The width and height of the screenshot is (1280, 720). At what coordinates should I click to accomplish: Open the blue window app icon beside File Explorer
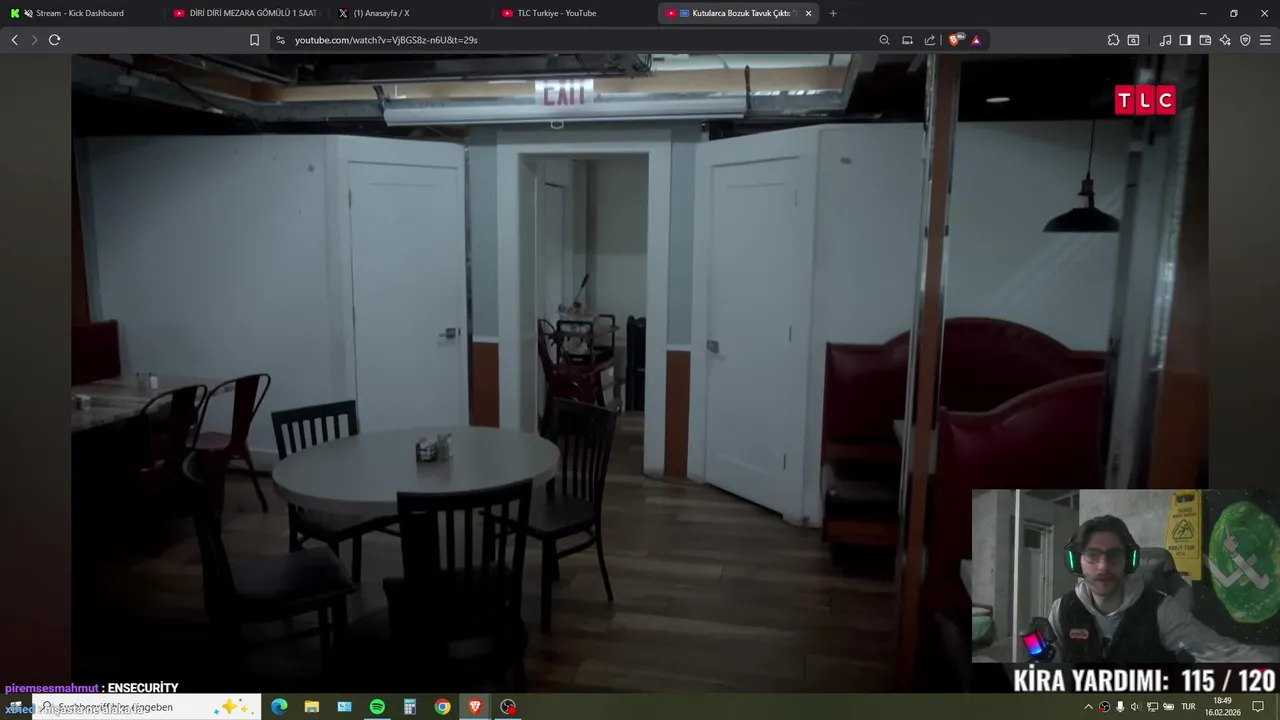pos(344,707)
